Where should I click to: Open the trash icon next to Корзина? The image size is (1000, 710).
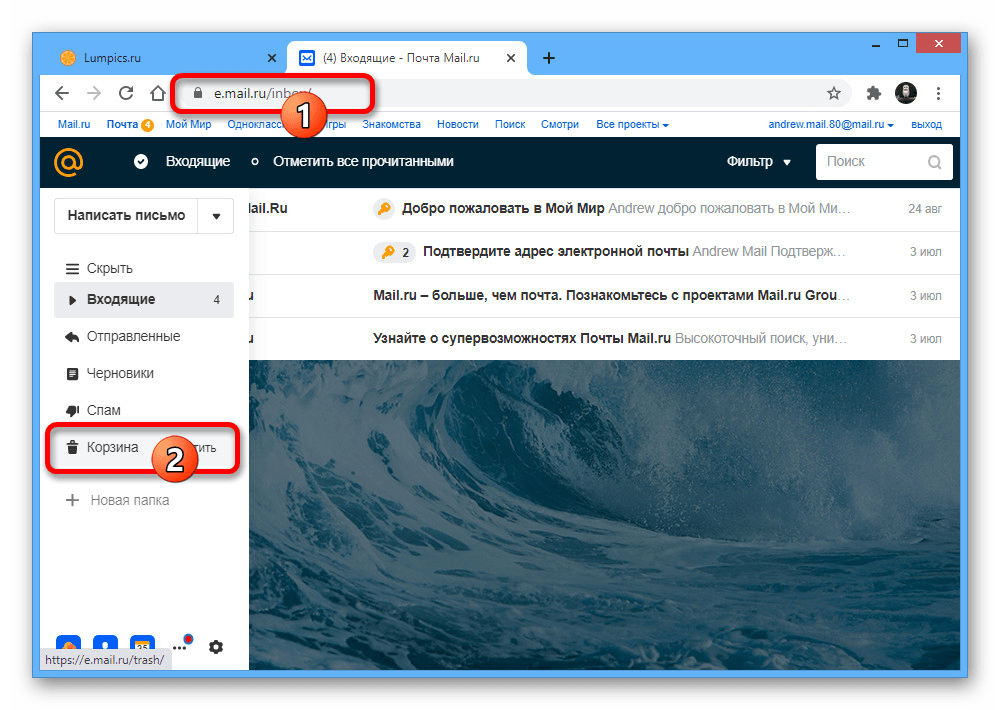pos(73,447)
